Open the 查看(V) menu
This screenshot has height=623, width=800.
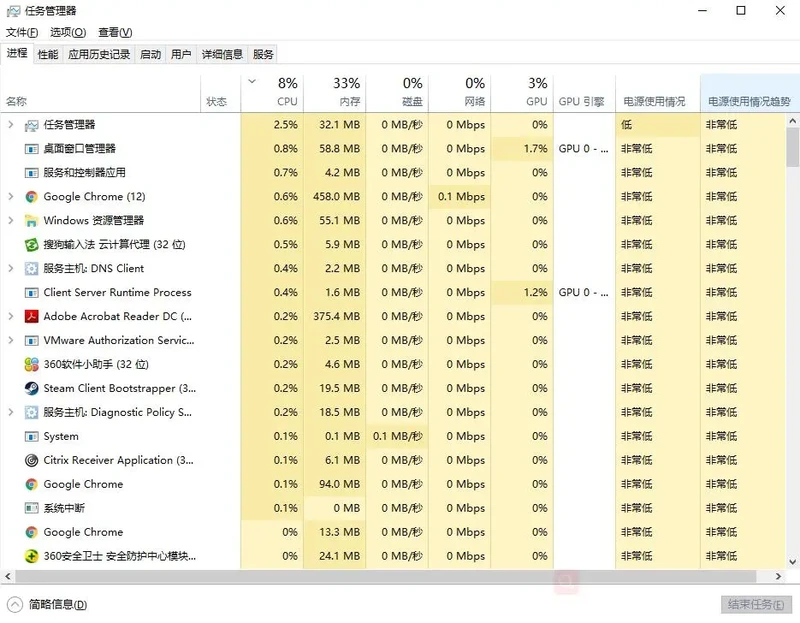click(115, 33)
